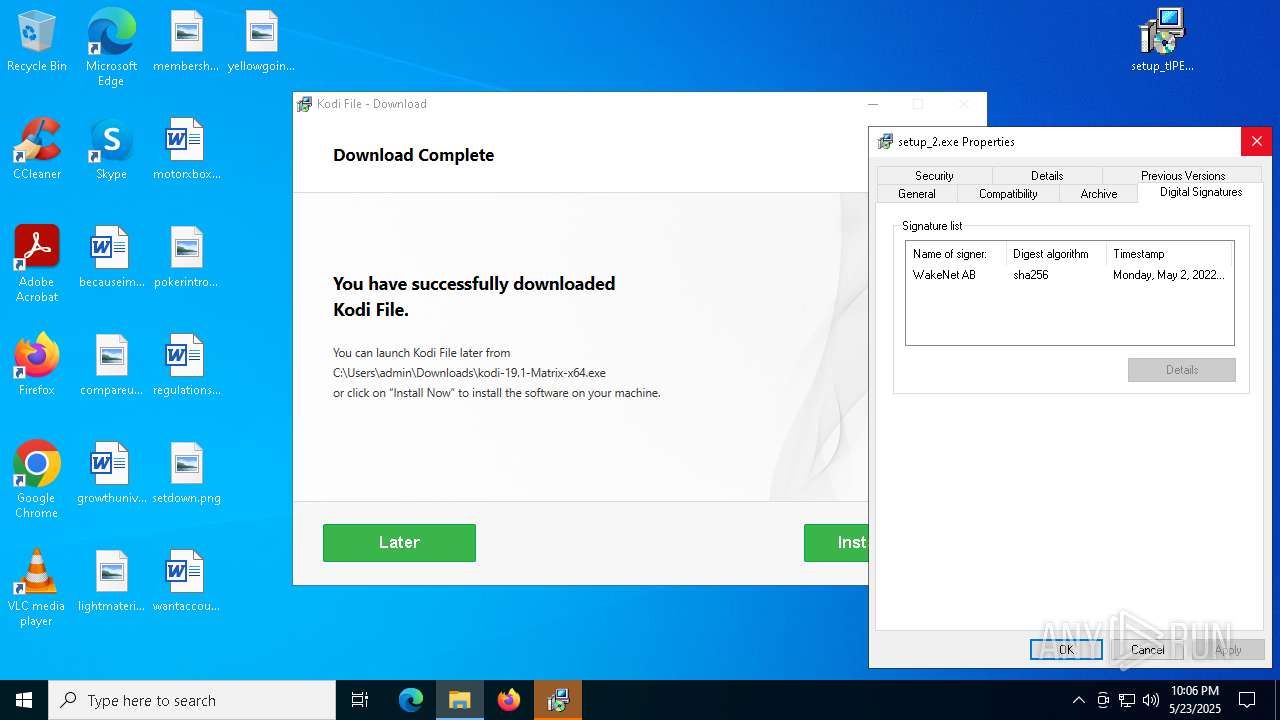The width and height of the screenshot is (1280, 720).
Task: Select setup_tIPE... installer icon on desktop
Action: point(1162,42)
